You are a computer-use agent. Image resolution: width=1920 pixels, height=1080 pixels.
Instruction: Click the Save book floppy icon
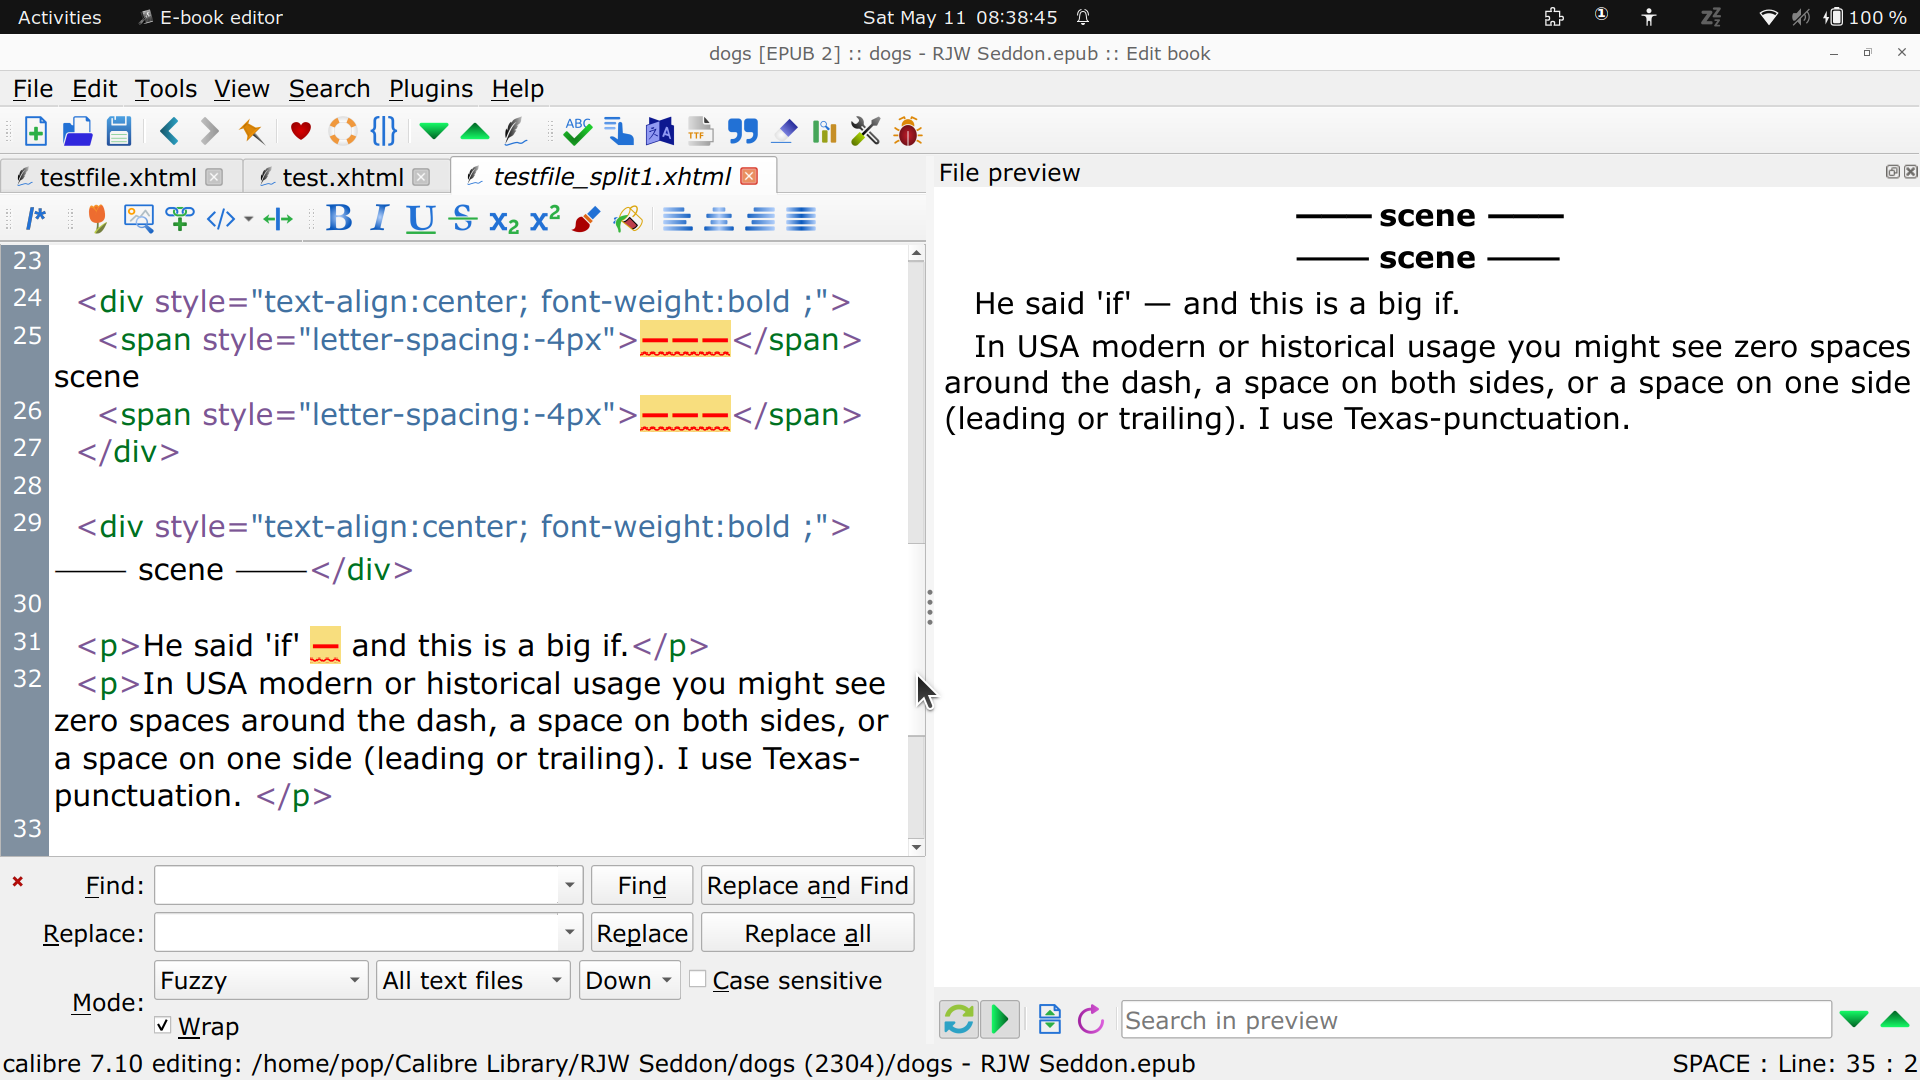click(x=119, y=131)
